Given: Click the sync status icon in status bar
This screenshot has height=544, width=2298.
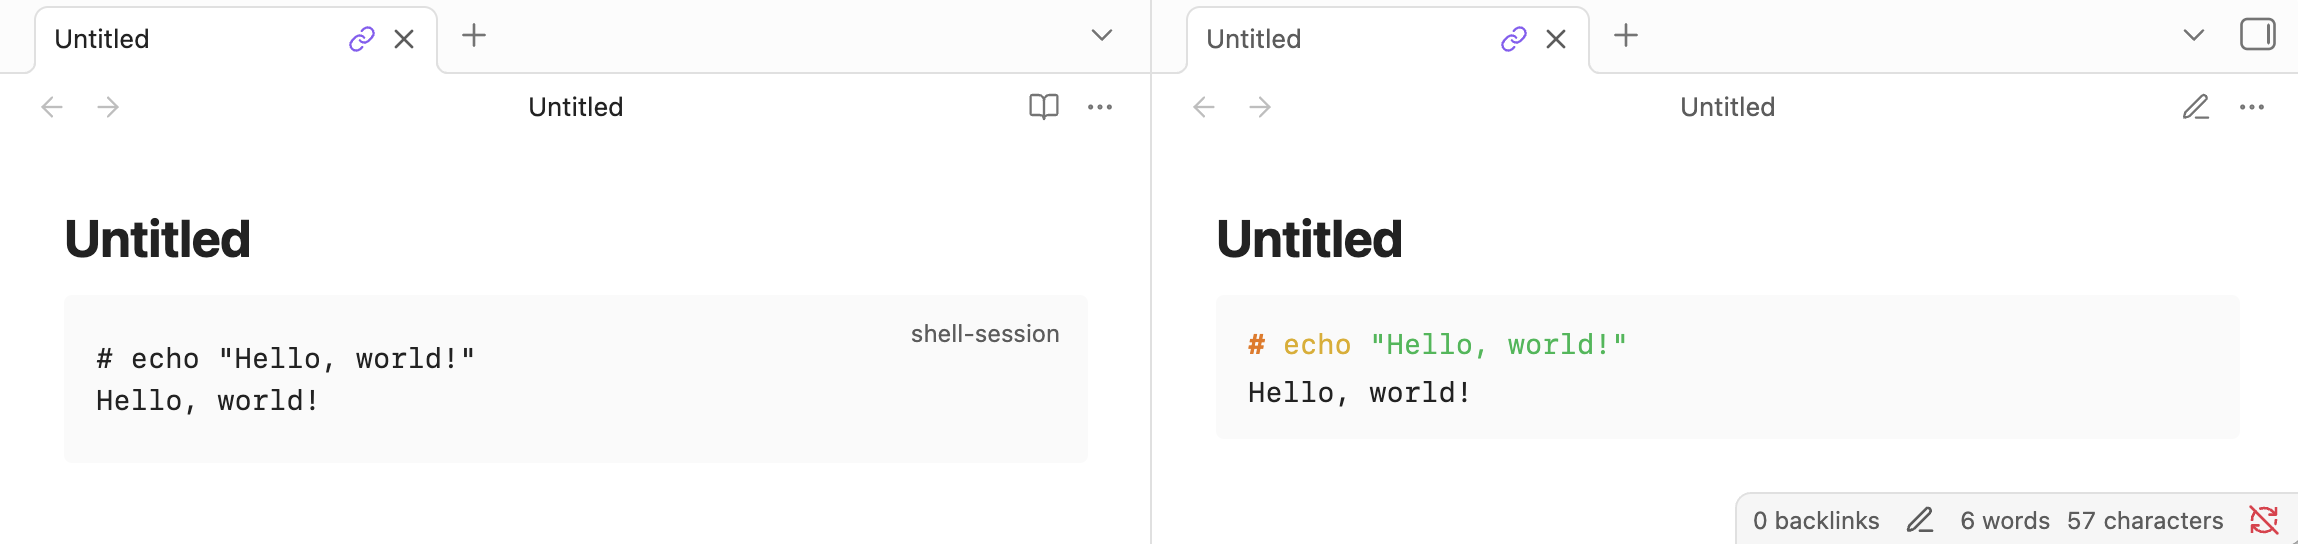Looking at the screenshot, I should pyautogui.click(x=2263, y=520).
